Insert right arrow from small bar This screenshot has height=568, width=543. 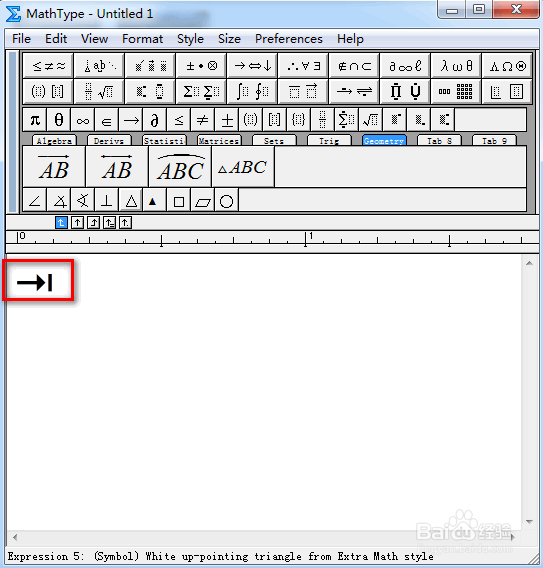(130, 120)
